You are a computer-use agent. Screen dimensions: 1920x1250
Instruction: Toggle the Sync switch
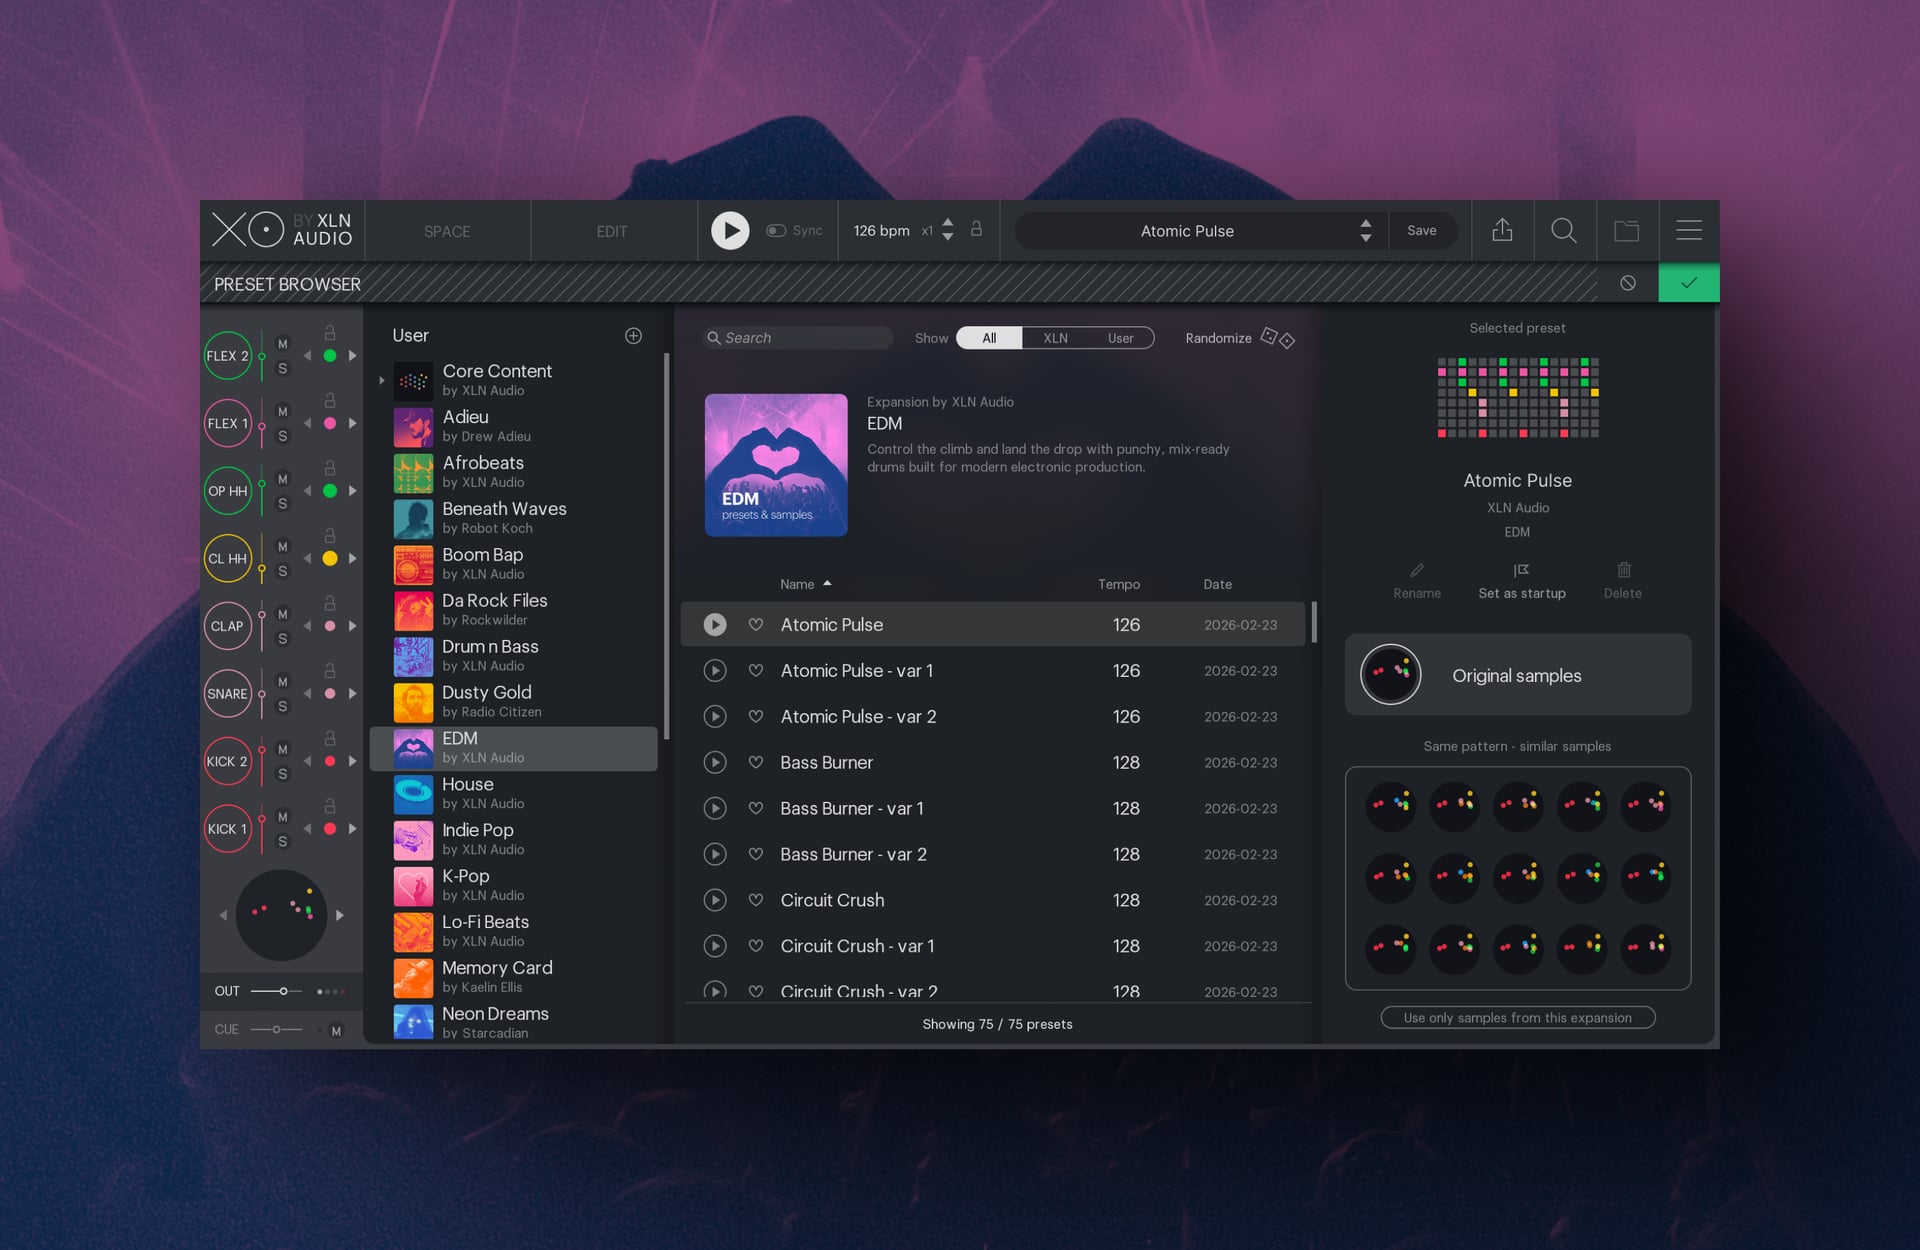click(x=776, y=230)
